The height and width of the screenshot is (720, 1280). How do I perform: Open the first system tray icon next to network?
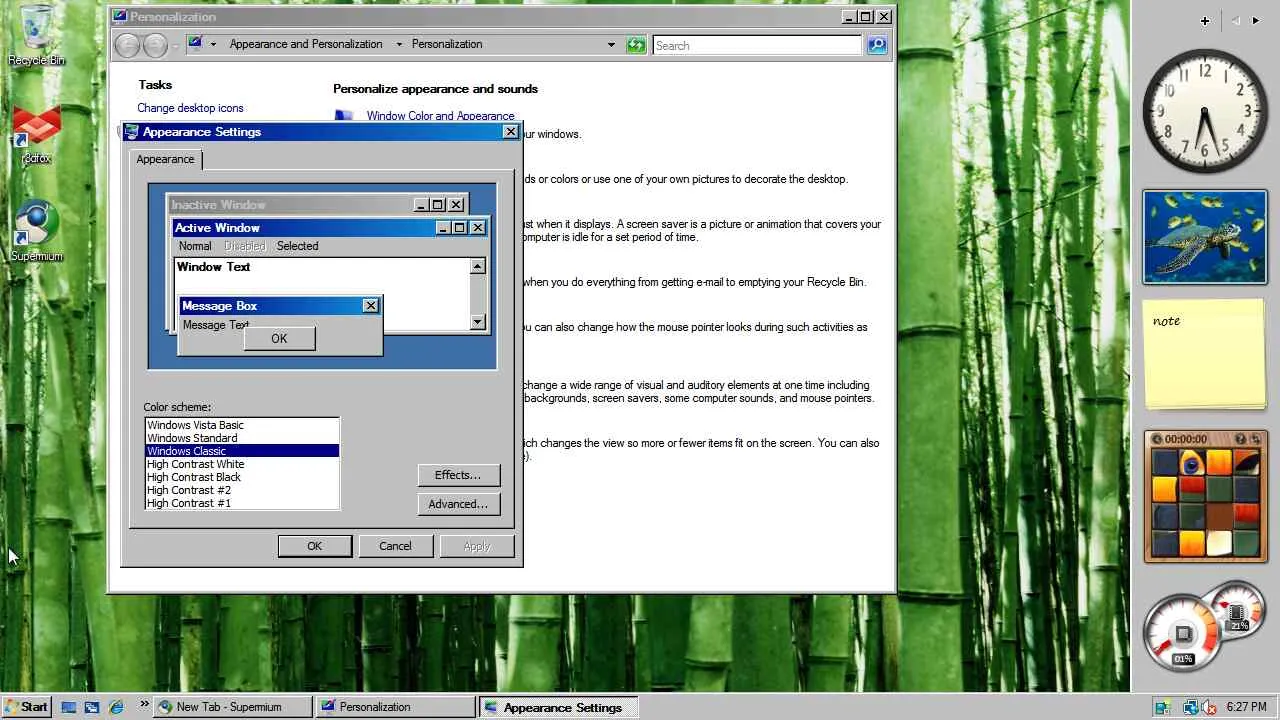click(x=1163, y=707)
